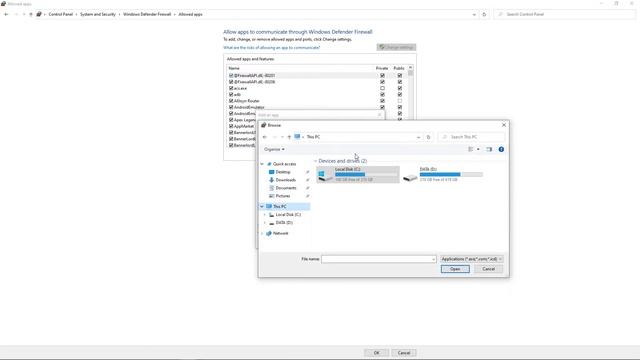Click Cancel in the Browse dialog
Screen dimensions: 640x360
(489, 269)
